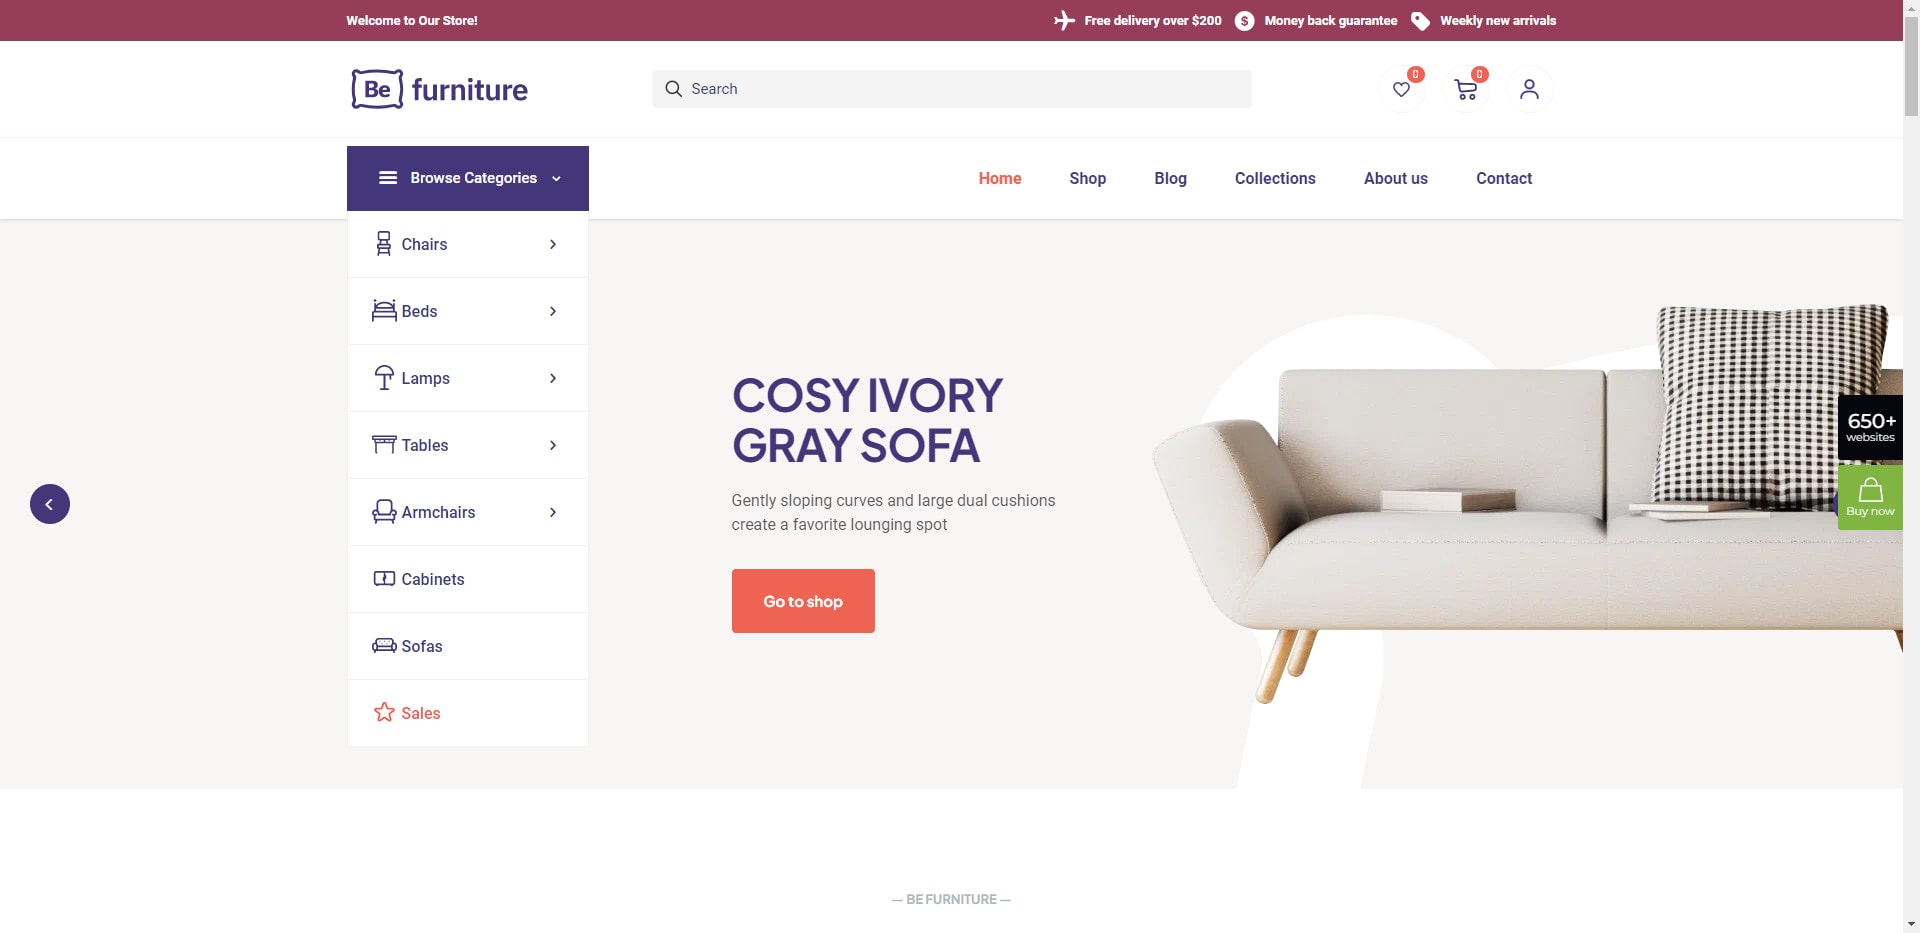Click the Go to shop button
The width and height of the screenshot is (1920, 933).
coord(803,601)
